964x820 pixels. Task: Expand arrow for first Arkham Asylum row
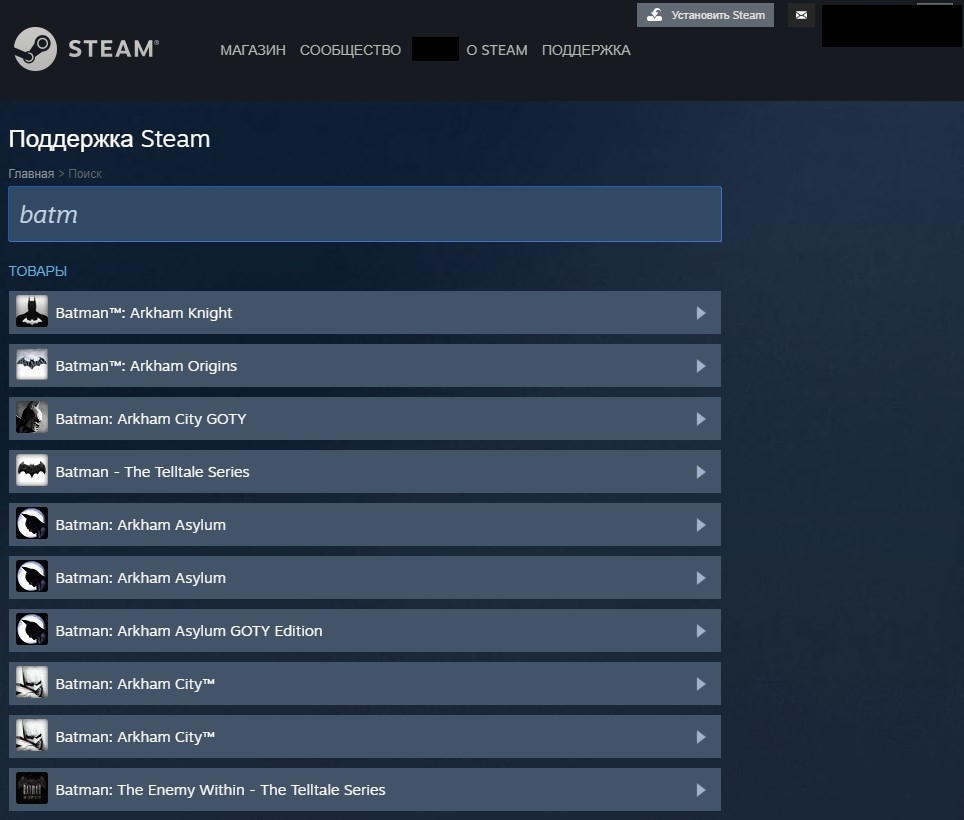701,525
